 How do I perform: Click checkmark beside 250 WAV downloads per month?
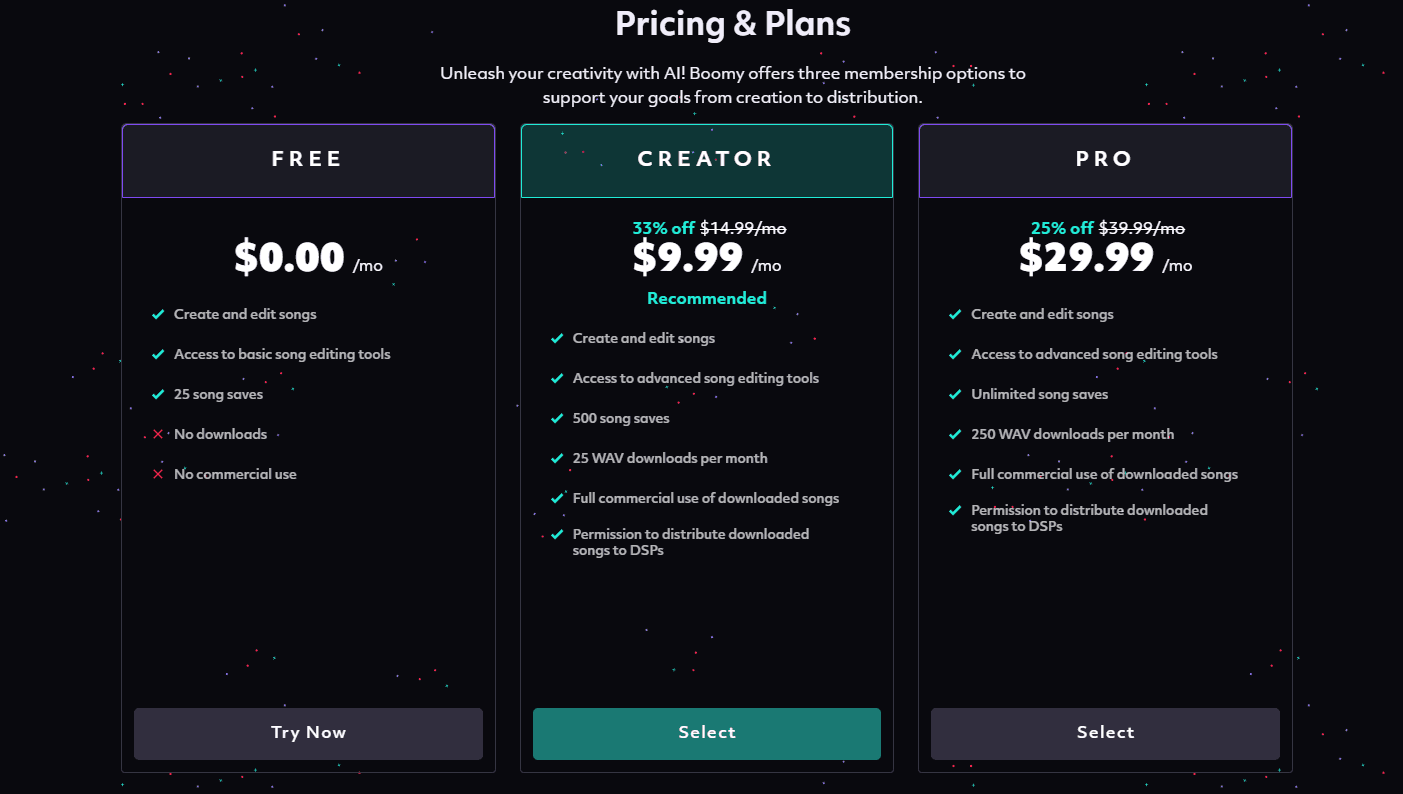(x=955, y=434)
